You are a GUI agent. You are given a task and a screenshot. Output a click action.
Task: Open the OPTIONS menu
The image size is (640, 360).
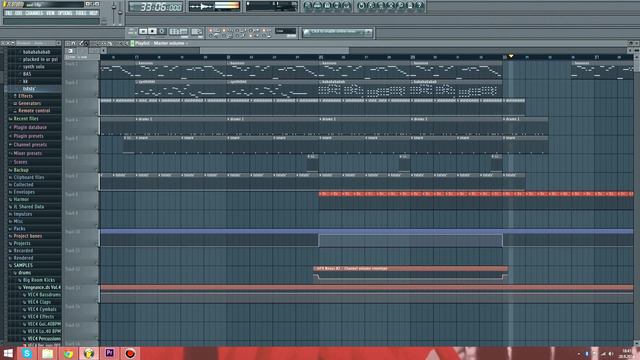pyautogui.click(x=65, y=13)
